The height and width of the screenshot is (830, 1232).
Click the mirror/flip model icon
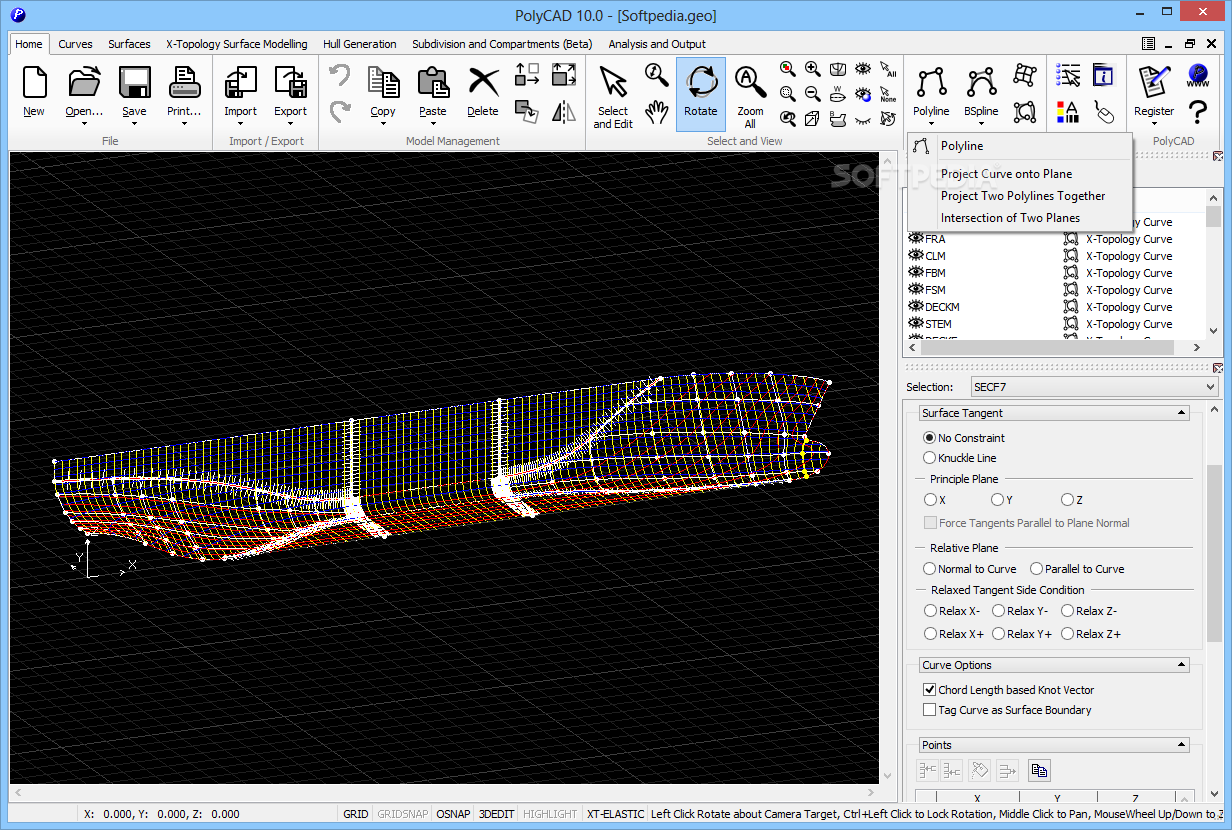[x=563, y=111]
